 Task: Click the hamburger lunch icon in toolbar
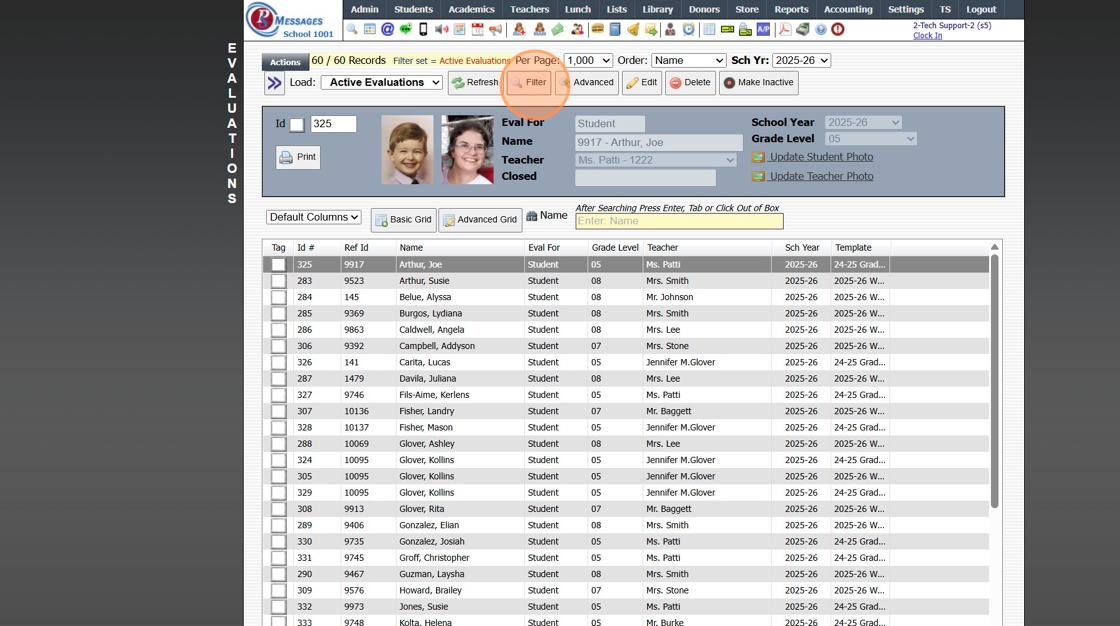tap(597, 30)
